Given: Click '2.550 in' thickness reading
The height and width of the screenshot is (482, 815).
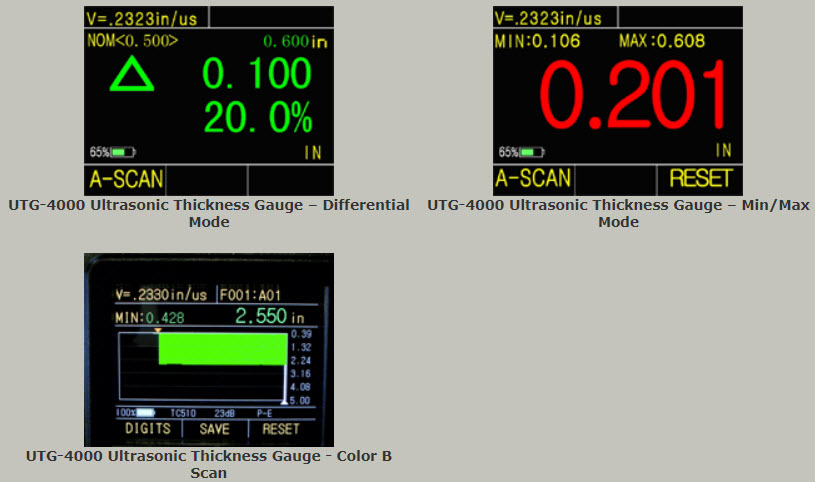Looking at the screenshot, I should (270, 316).
